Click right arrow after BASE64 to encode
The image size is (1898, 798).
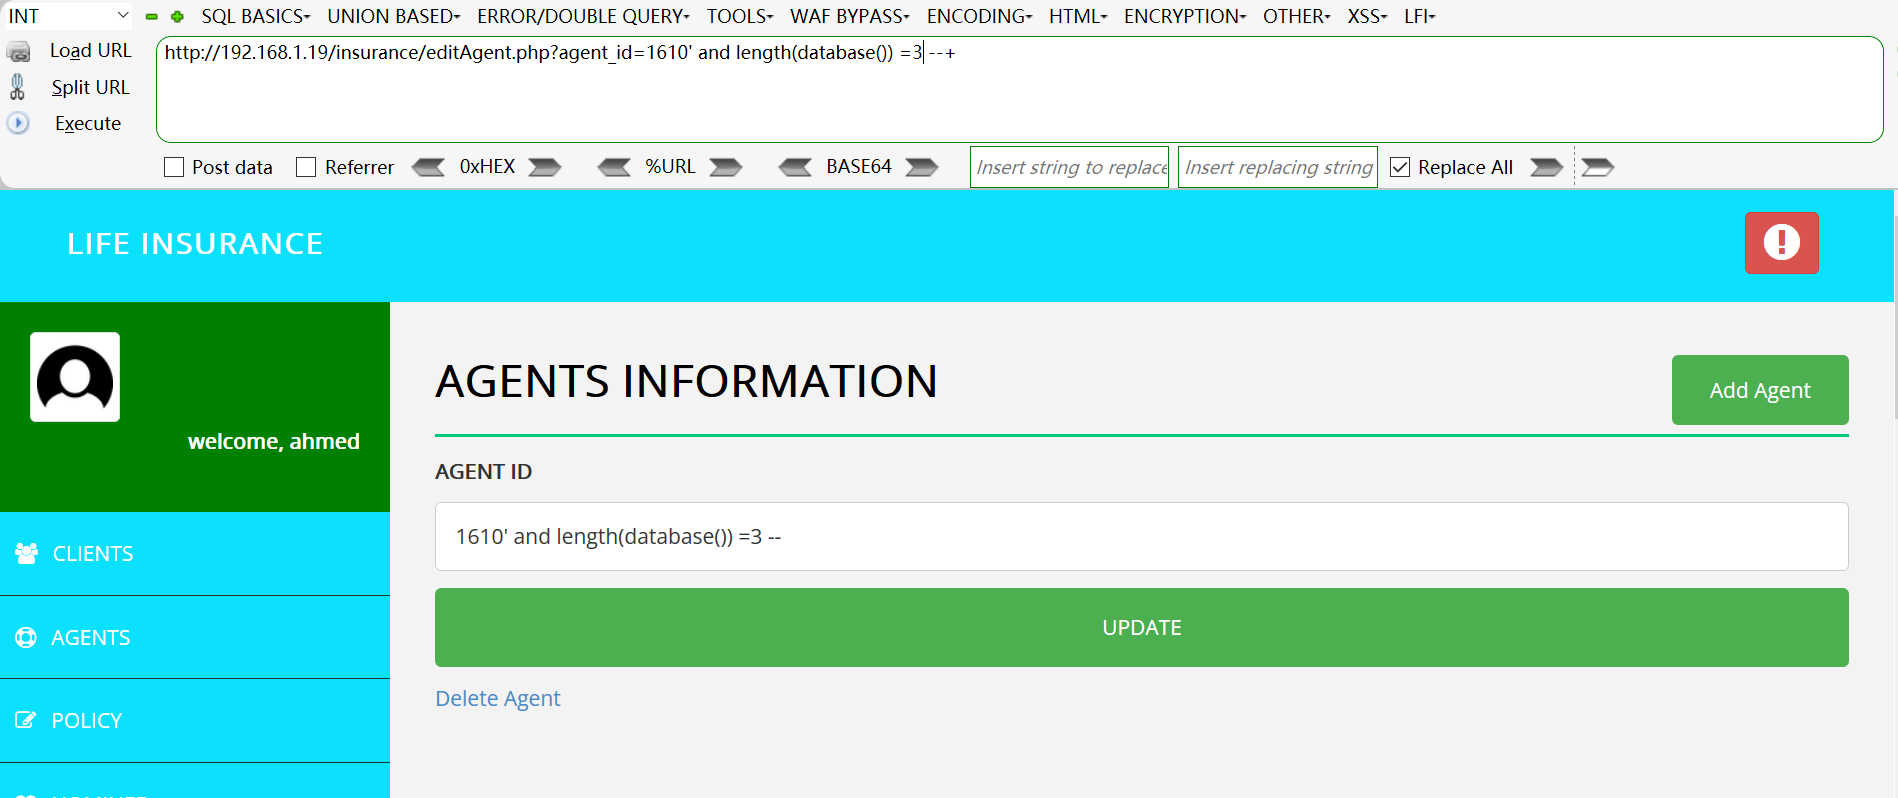922,167
